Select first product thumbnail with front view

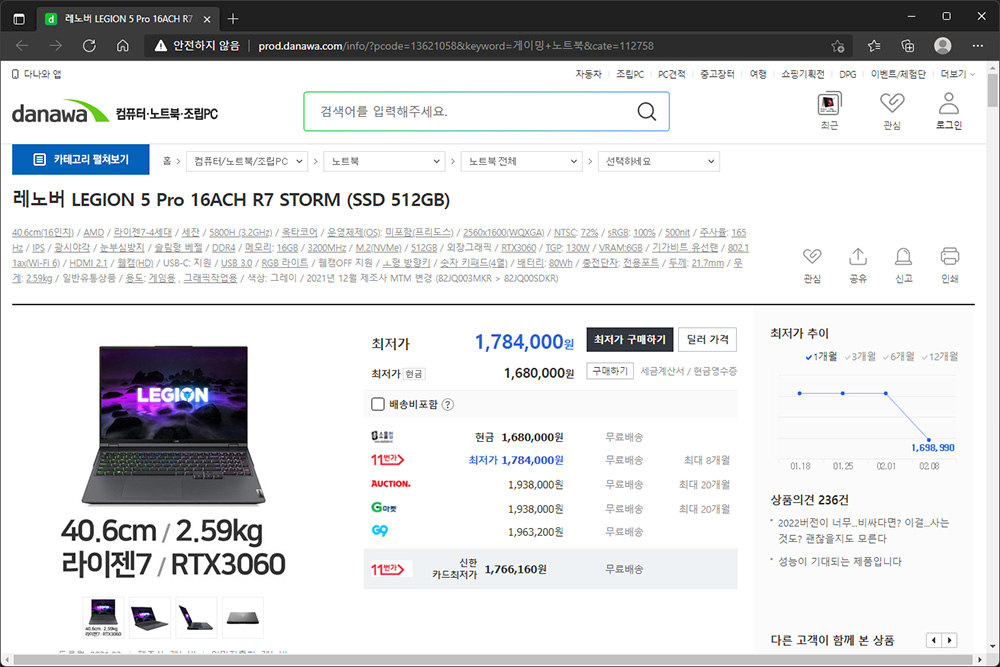103,617
